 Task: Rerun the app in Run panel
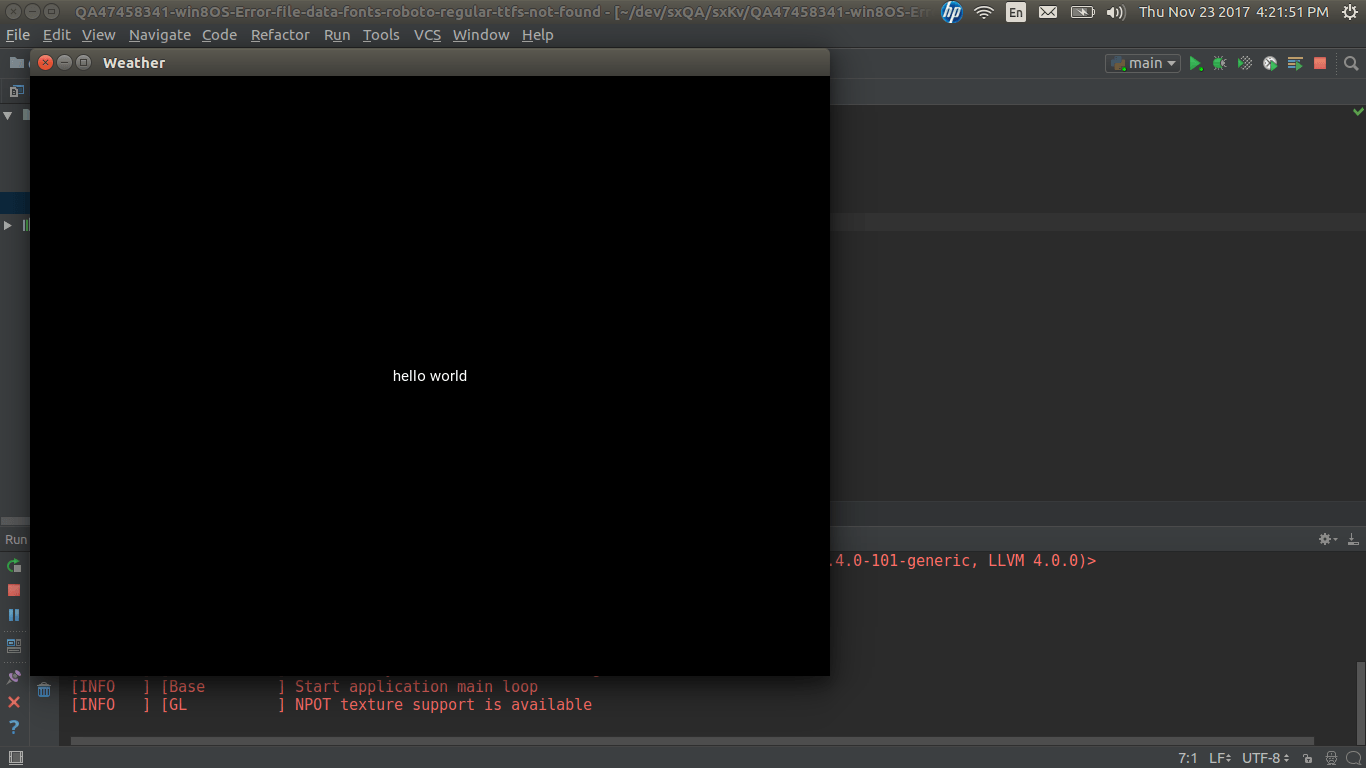click(x=14, y=566)
